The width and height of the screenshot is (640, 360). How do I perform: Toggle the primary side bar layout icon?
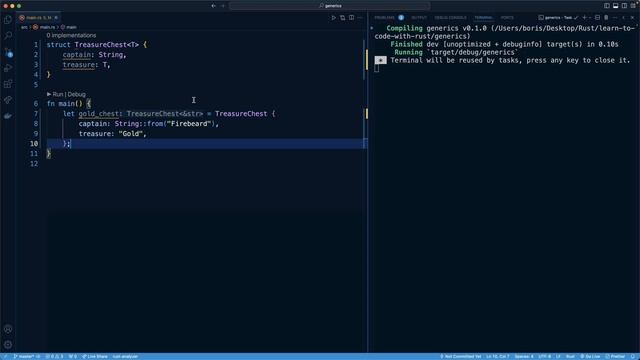click(x=607, y=6)
